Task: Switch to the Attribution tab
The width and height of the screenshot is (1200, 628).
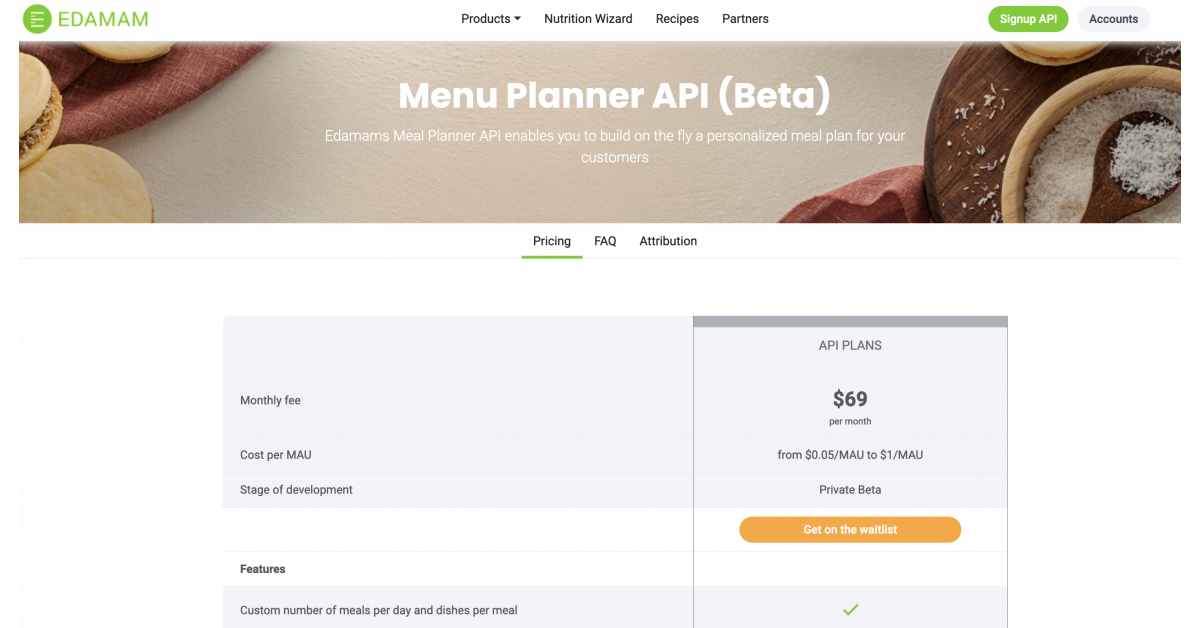Action: pyautogui.click(x=668, y=241)
